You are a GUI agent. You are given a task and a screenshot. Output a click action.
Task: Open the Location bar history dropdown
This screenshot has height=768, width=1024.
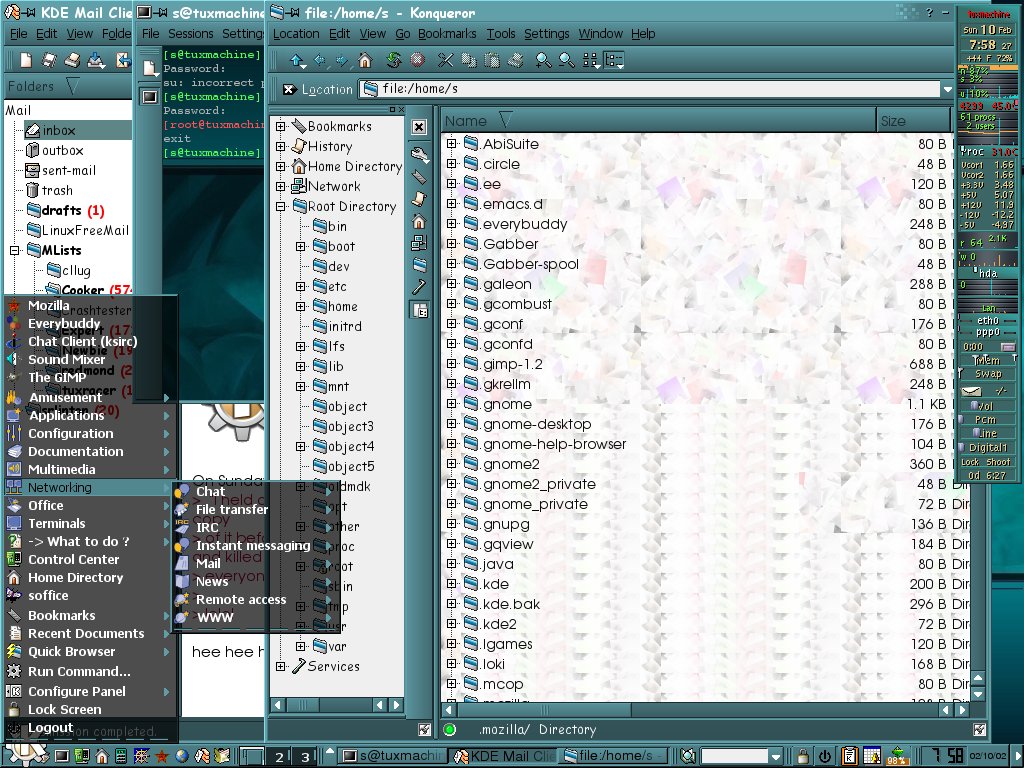pos(948,89)
